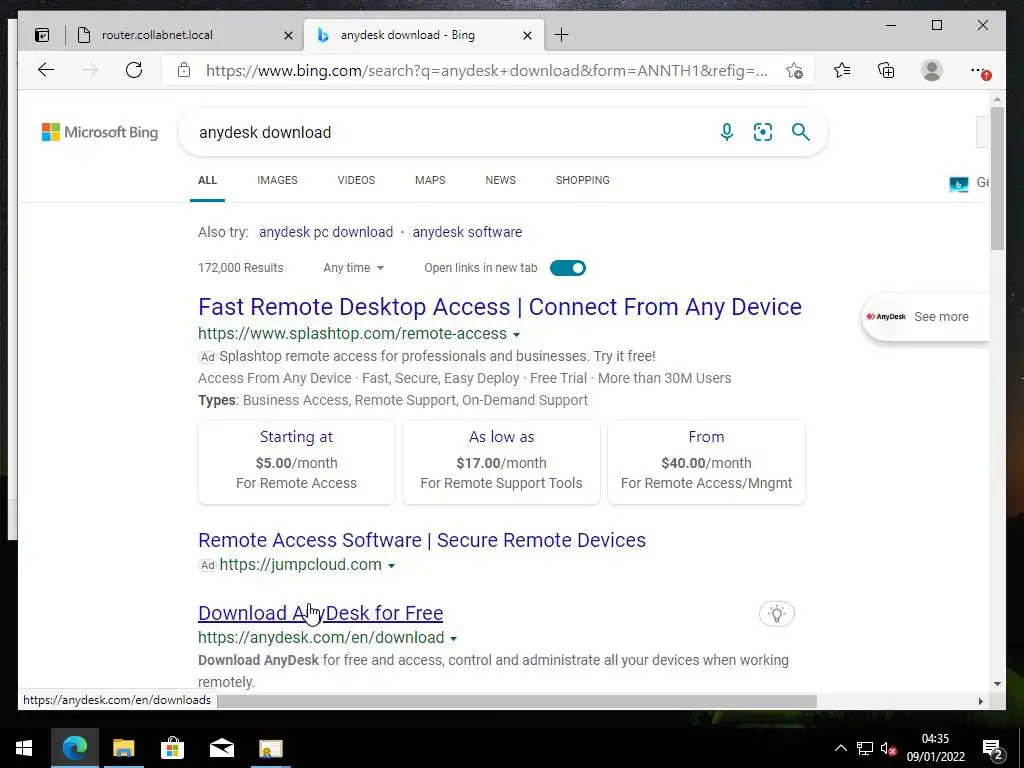Screen dimensions: 1024x768
Task: Try the anydesk pc download suggestion
Action: 326,232
